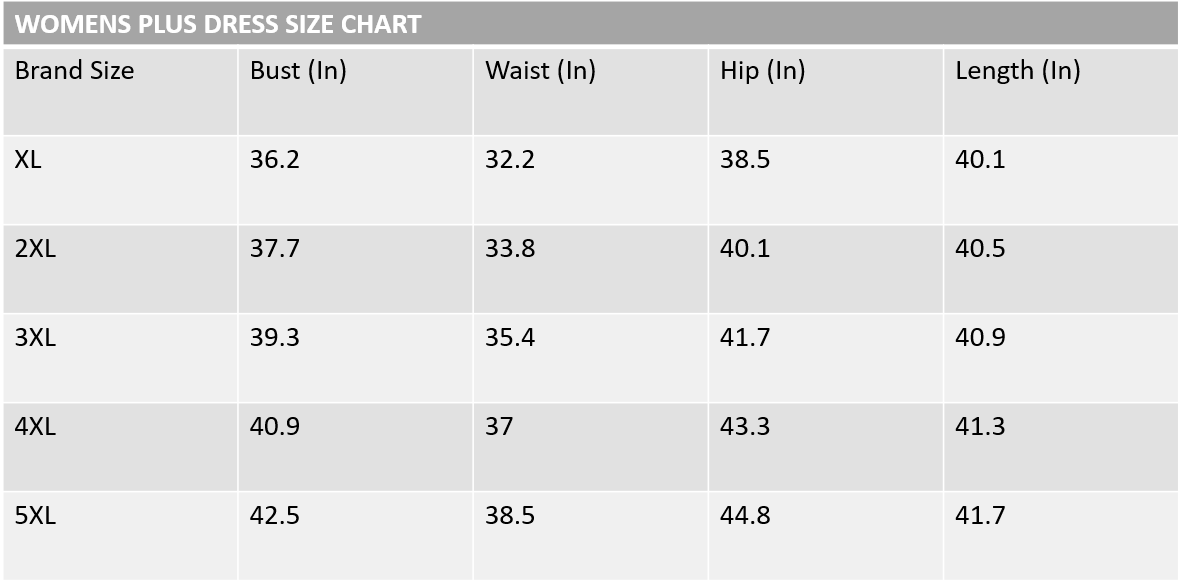Viewport: 1181px width, 583px height.
Task: Select the 3XL brand size cell
Action: pyautogui.click(x=36, y=338)
